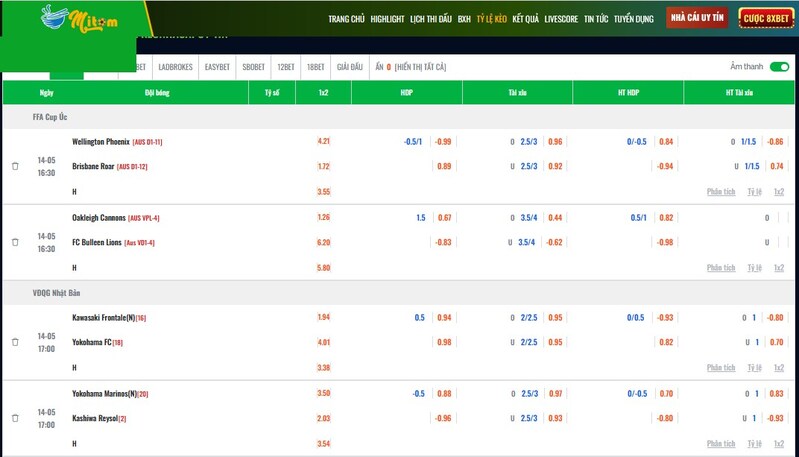Click team name Yokohama FC

coord(92,342)
